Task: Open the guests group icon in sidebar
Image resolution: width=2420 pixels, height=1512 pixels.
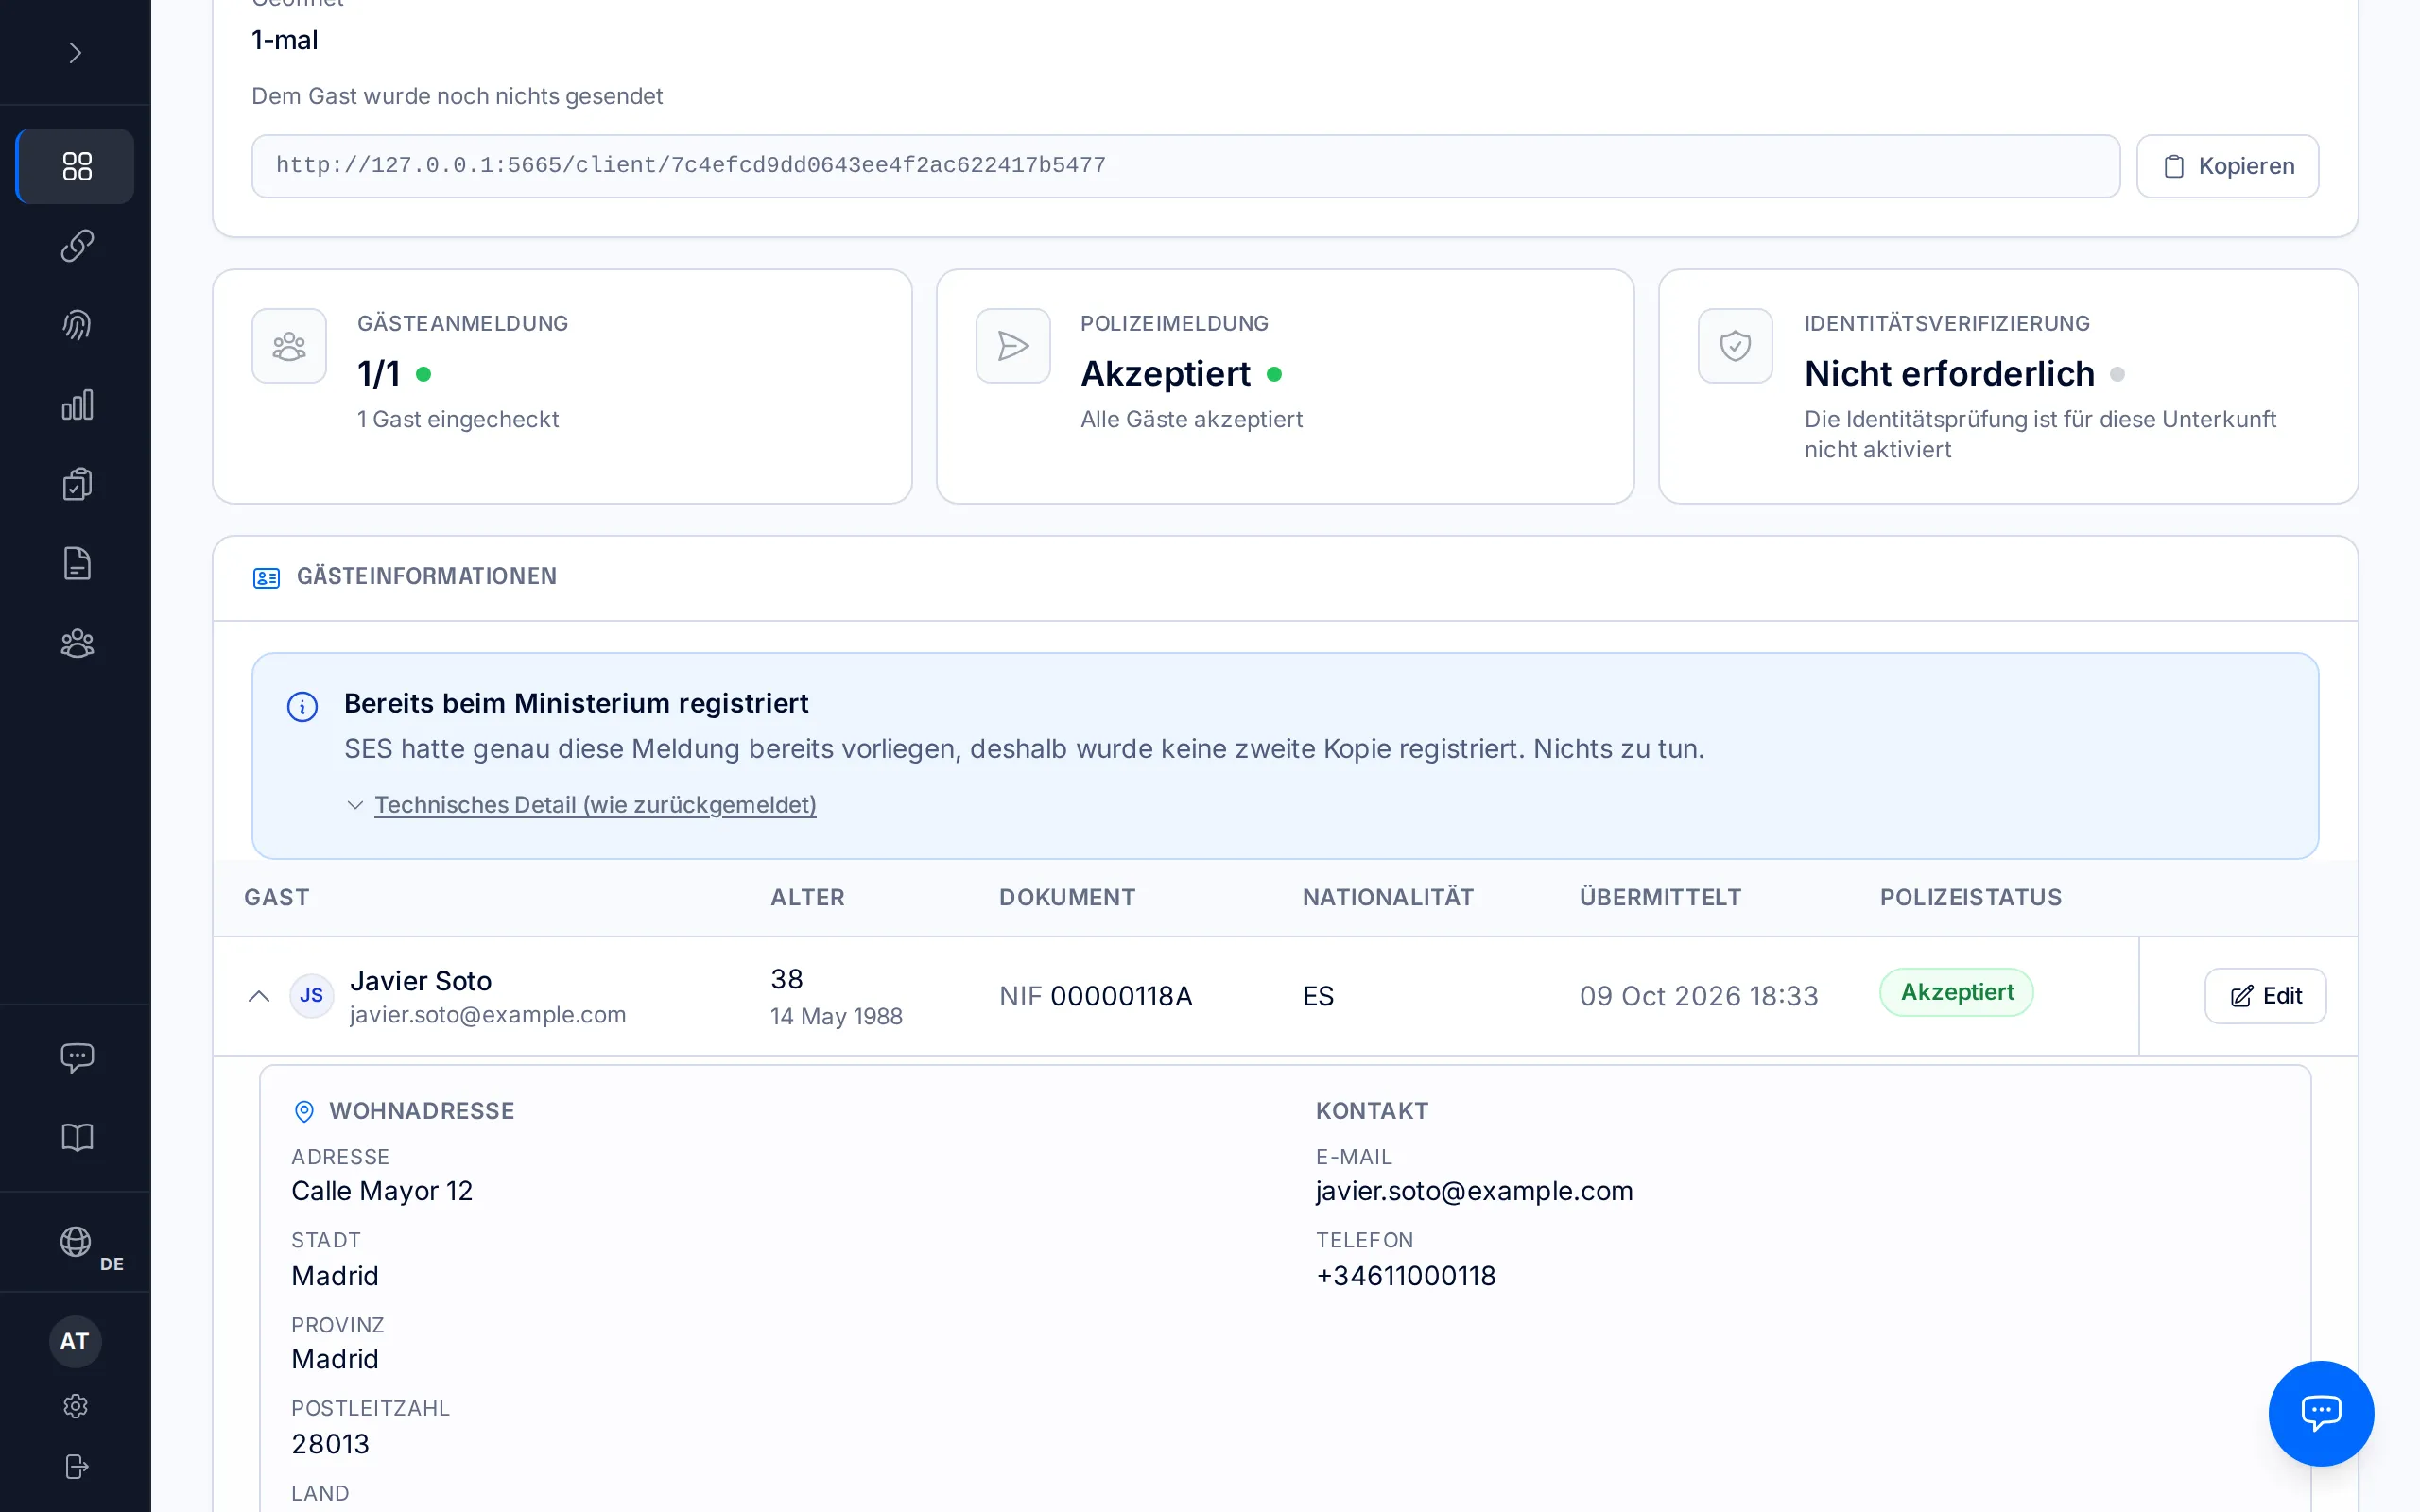Action: click(x=76, y=643)
